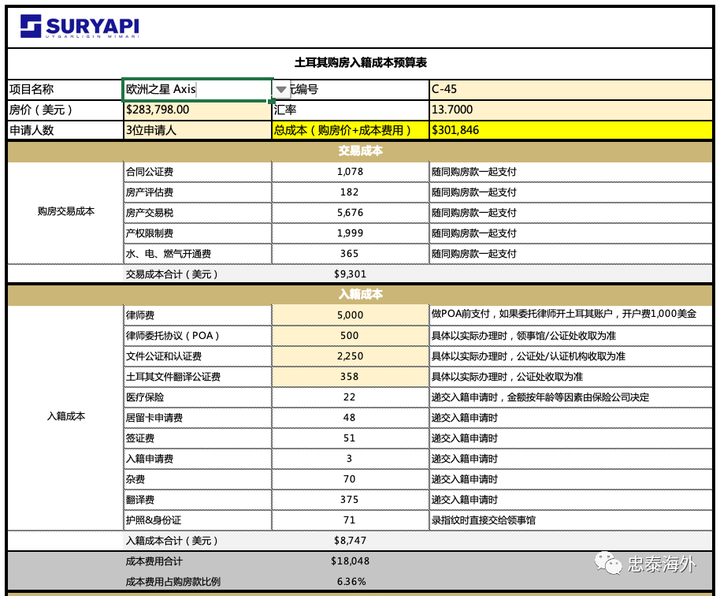Select the exchange rate value 13.7000
This screenshot has height=596, width=720.
(x=570, y=110)
